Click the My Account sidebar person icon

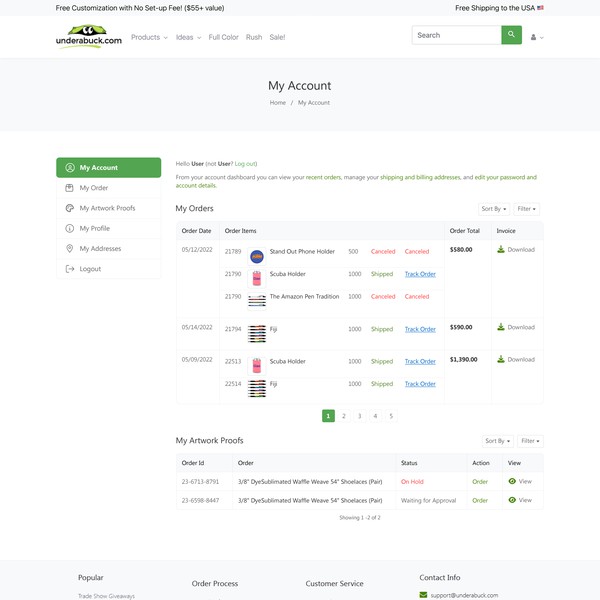click(70, 168)
